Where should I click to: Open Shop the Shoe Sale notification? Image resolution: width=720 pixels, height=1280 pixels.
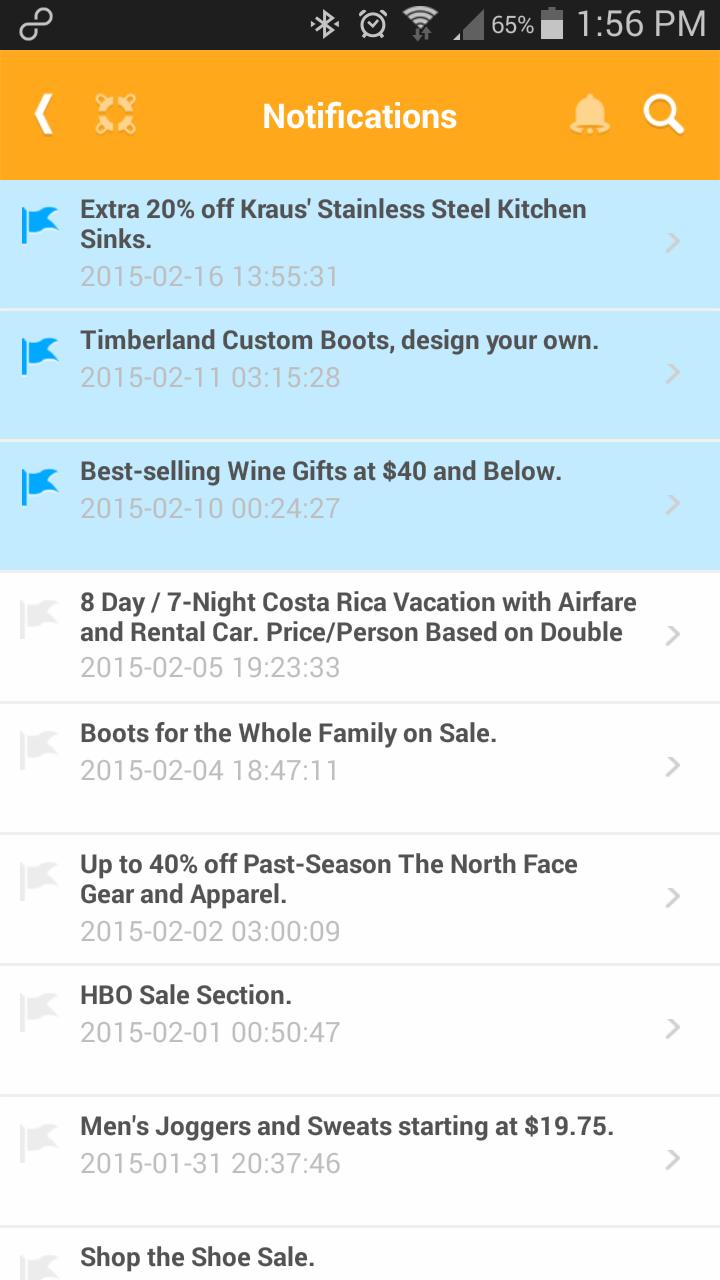[198, 1257]
